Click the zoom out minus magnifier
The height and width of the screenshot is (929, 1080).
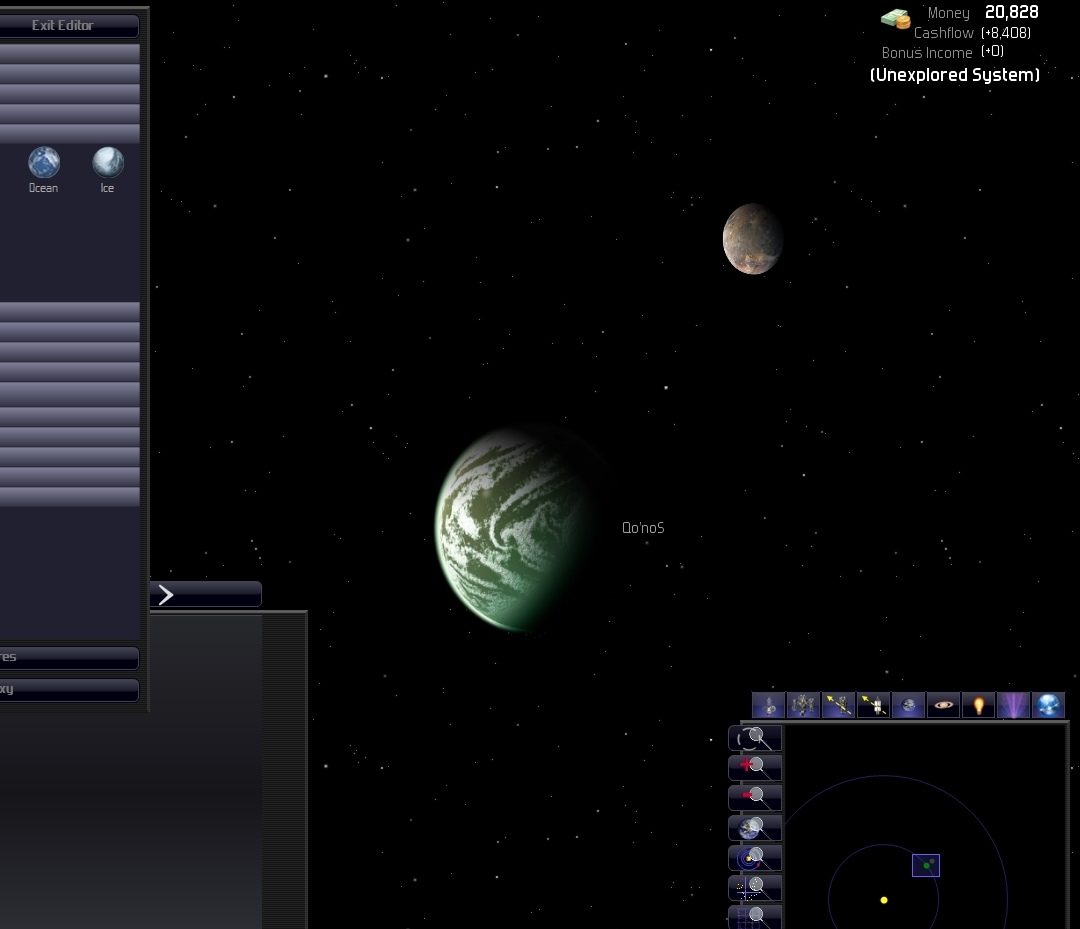tap(755, 797)
